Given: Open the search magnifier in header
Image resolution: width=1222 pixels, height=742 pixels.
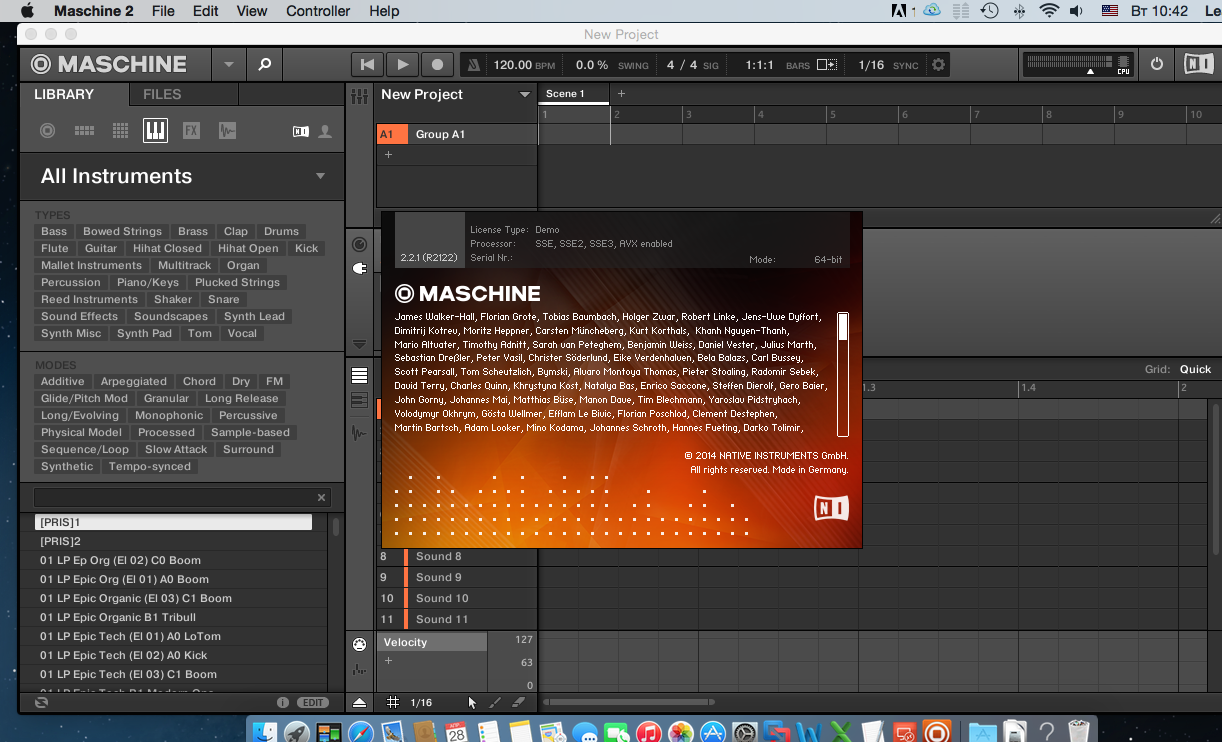Looking at the screenshot, I should point(264,64).
